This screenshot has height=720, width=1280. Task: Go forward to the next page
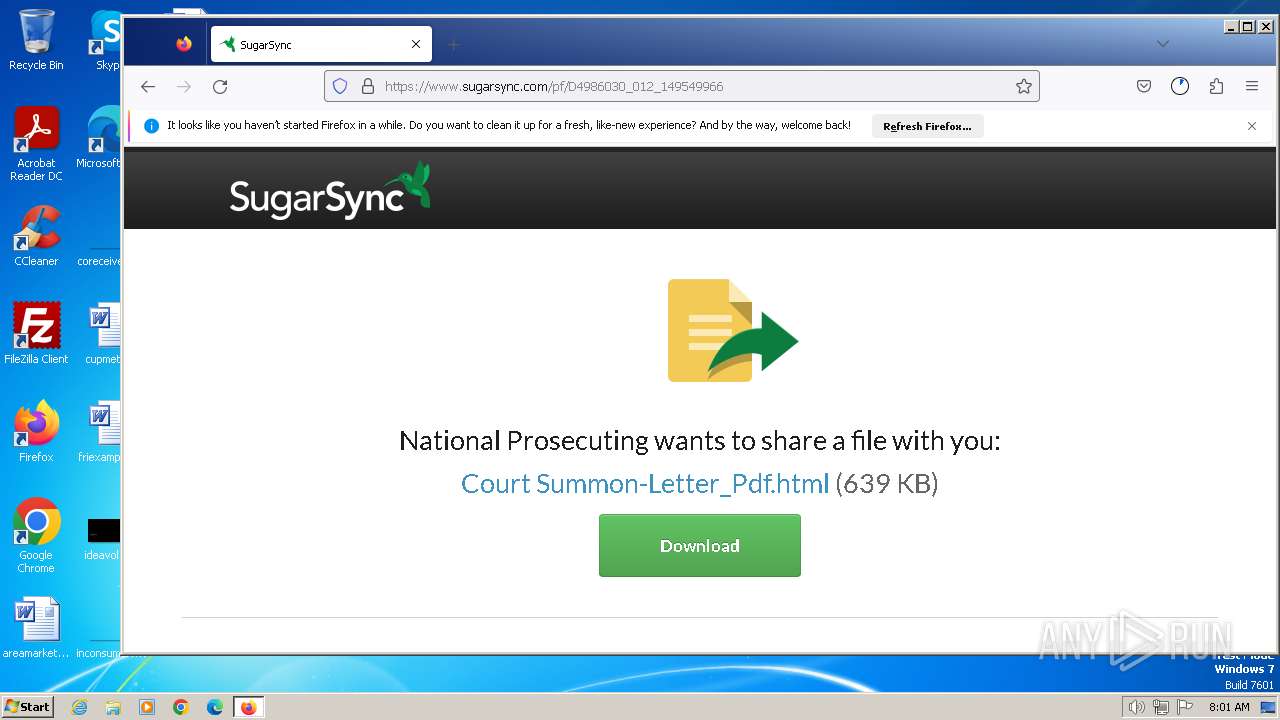[x=184, y=86]
